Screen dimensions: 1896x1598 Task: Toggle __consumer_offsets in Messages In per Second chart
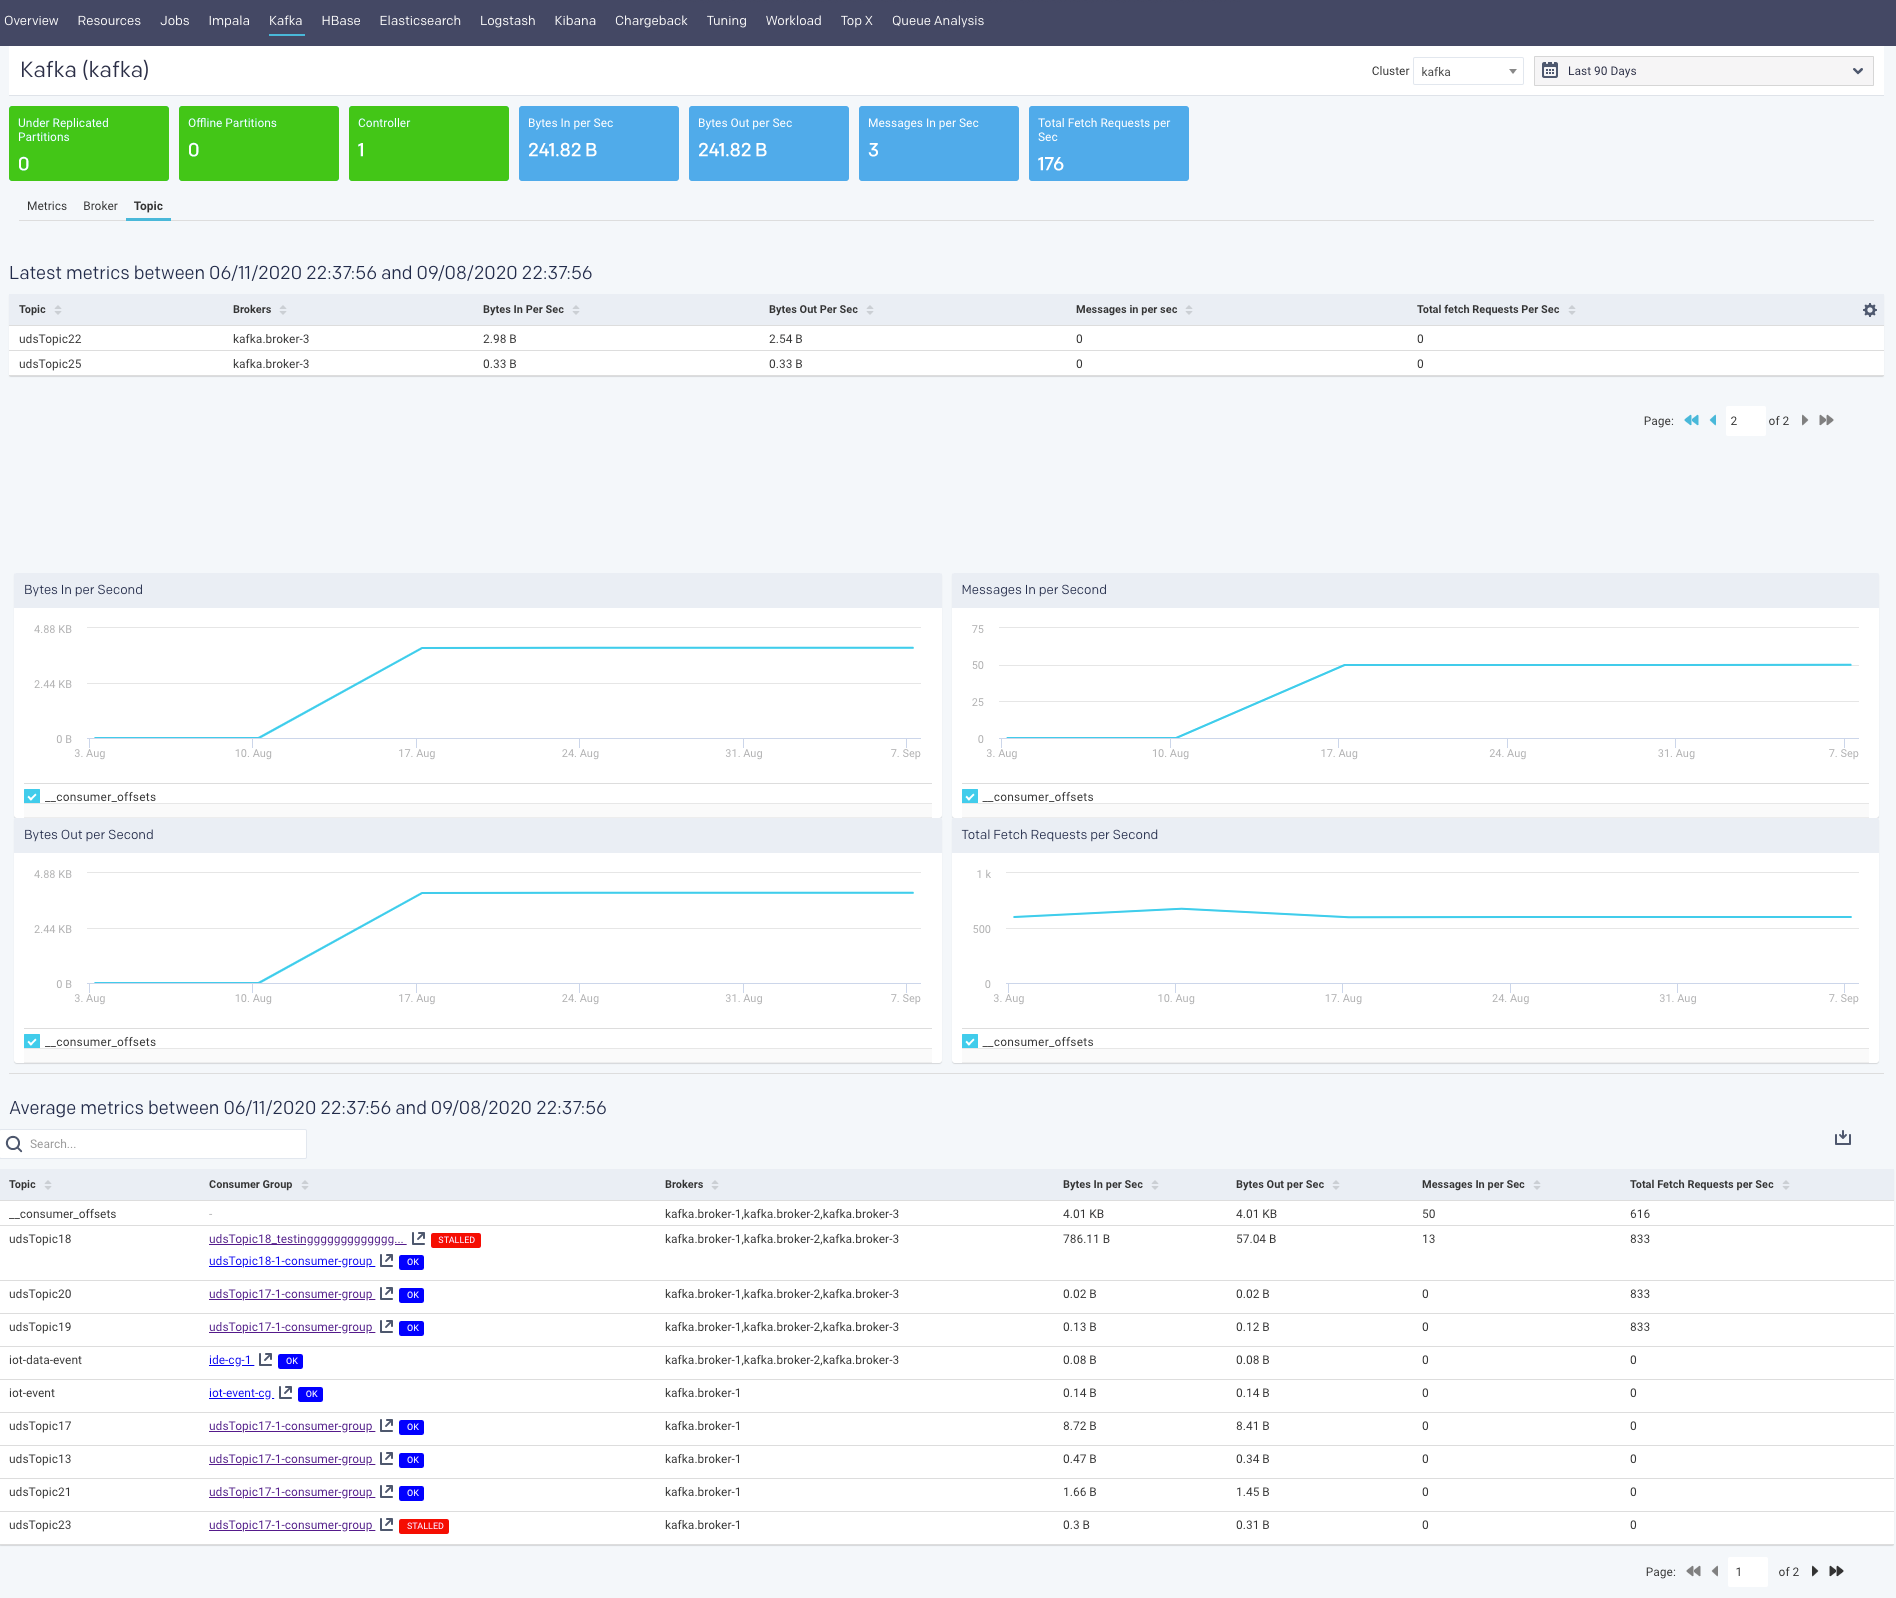pyautogui.click(x=970, y=797)
